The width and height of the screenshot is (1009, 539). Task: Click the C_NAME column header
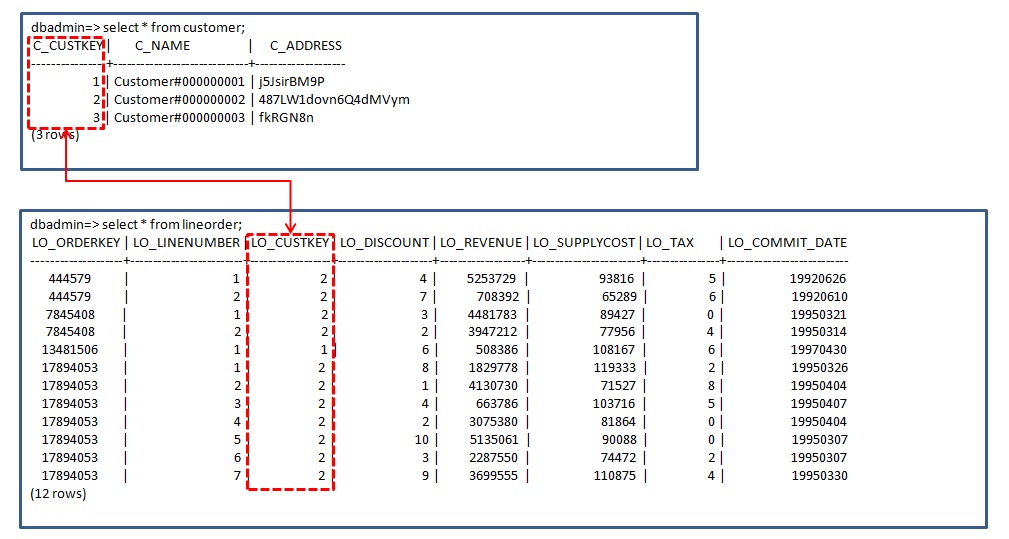tap(162, 46)
